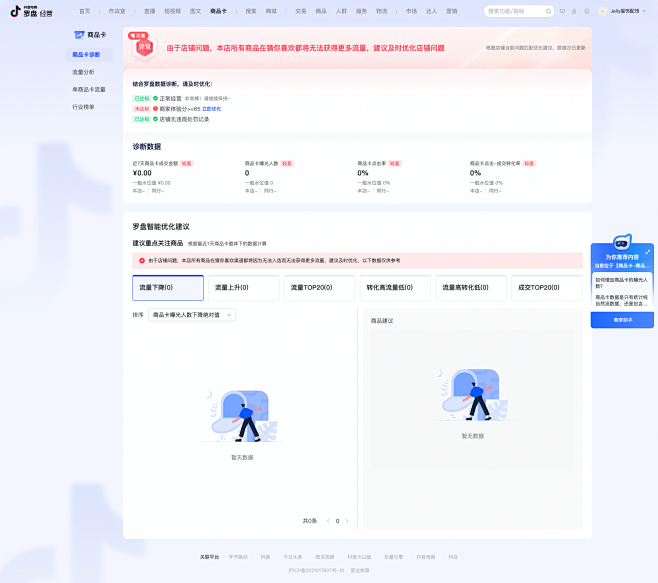Click the 商品卡 sidebar header icon
Image resolution: width=658 pixels, height=583 pixels.
tap(77, 34)
